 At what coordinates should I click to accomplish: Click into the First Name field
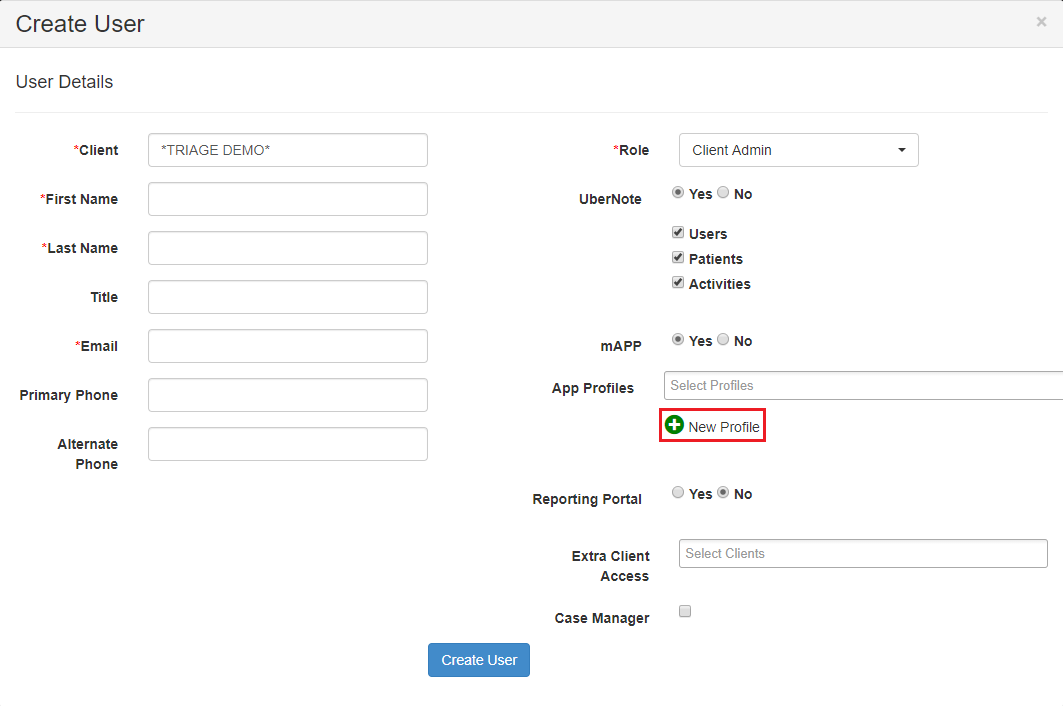tap(288, 199)
